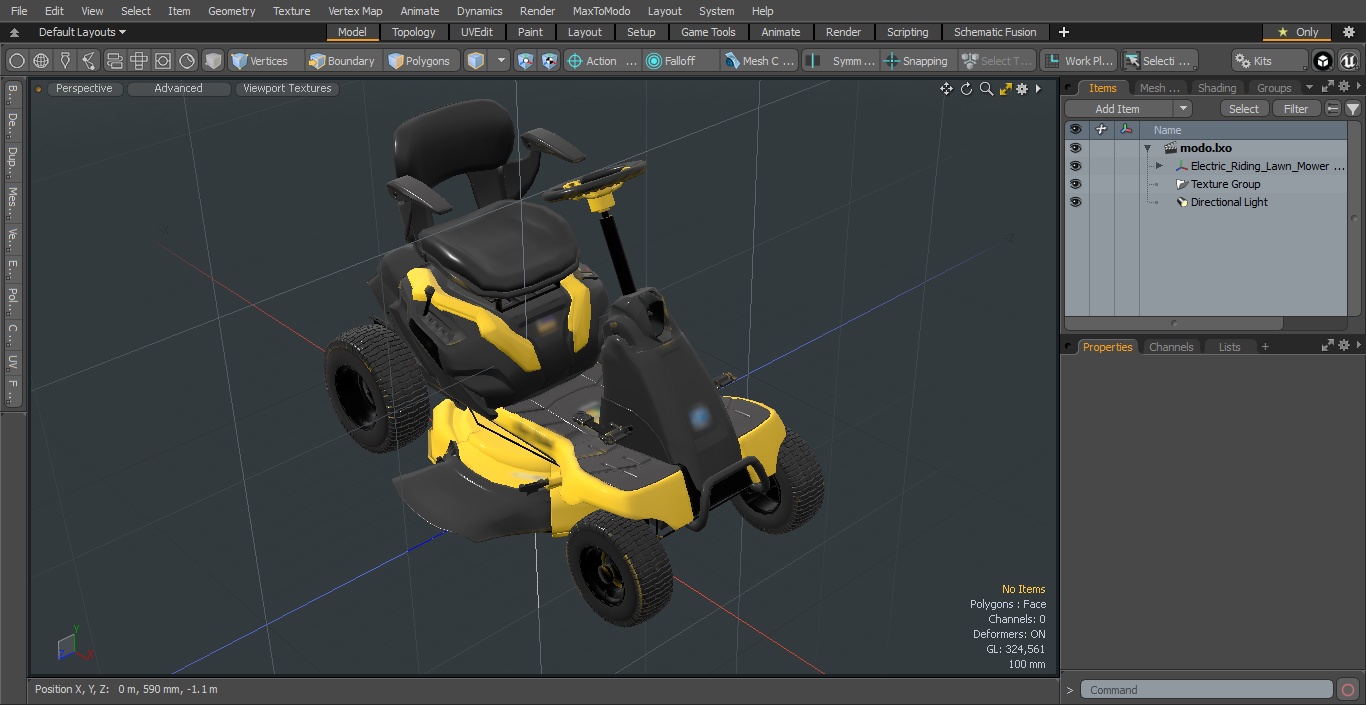Open dropdown arrow beside Items mode cube
Viewport: 1366px width, 705px height.
(x=501, y=61)
